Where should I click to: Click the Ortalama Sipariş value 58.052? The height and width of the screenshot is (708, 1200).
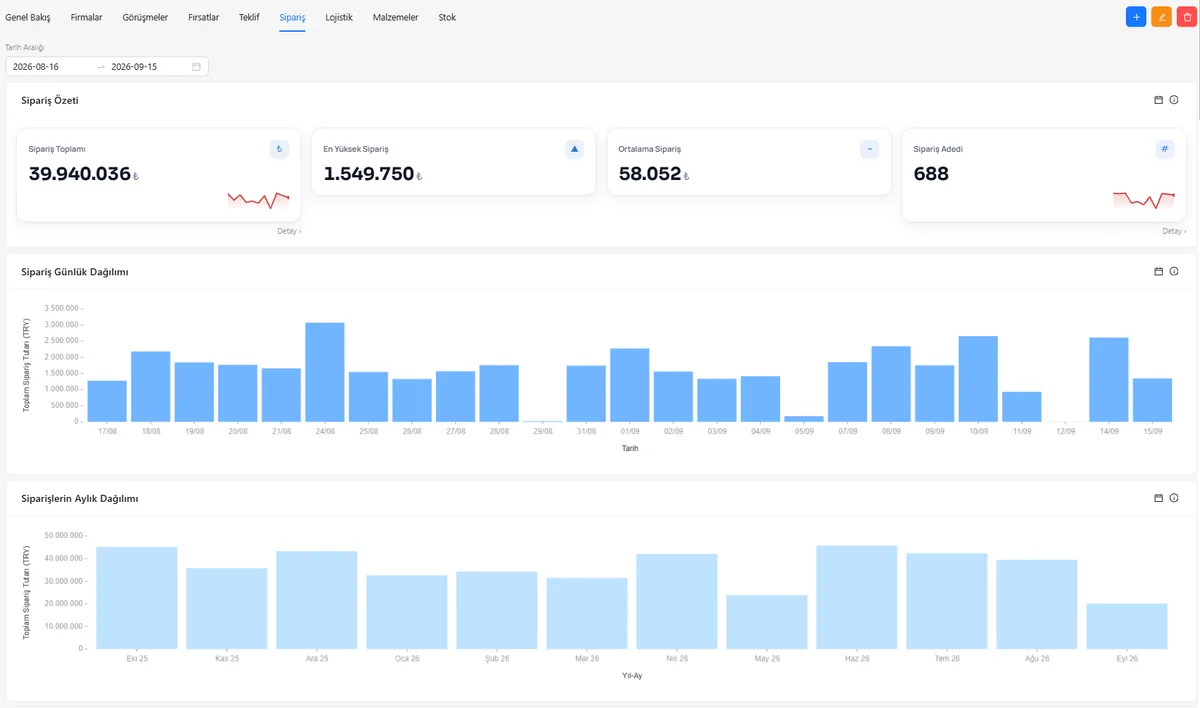(650, 174)
